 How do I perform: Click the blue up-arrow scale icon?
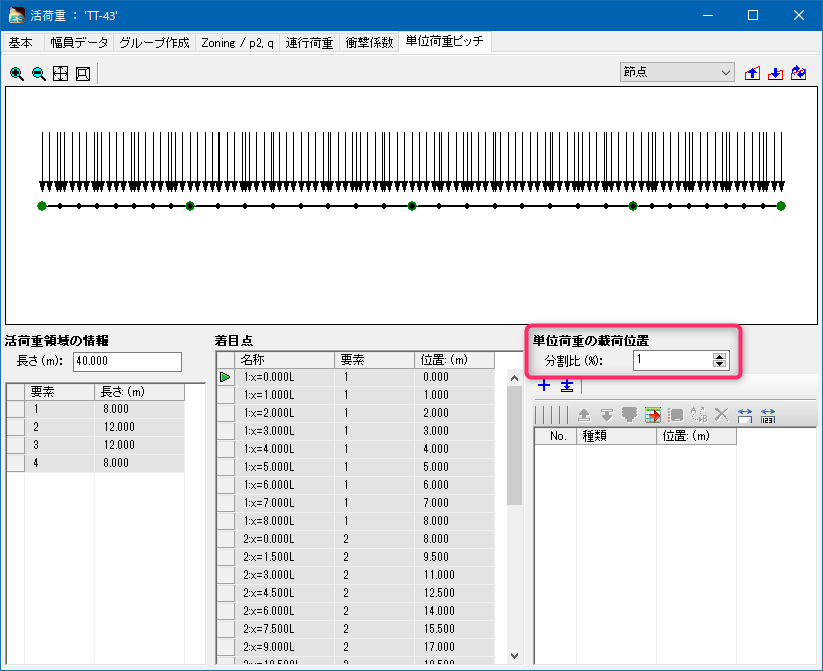(x=752, y=73)
